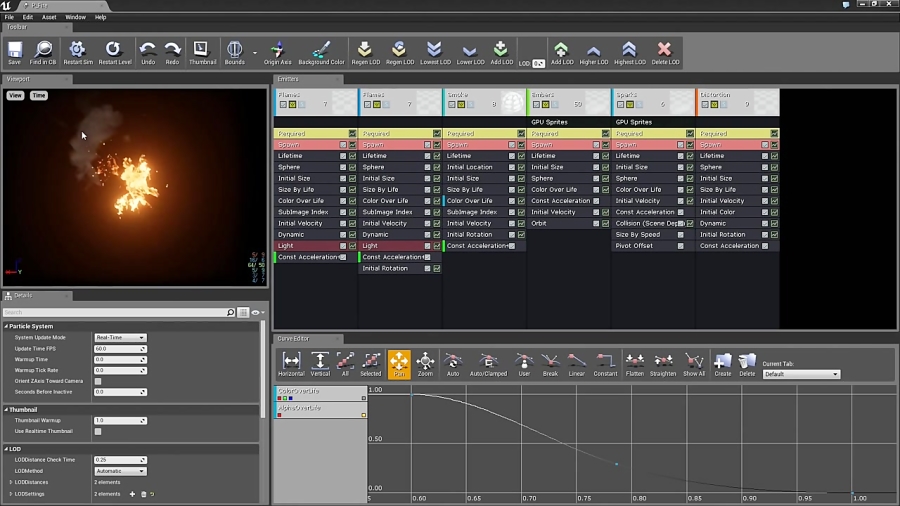Image resolution: width=900 pixels, height=506 pixels.
Task: Set curve tangent to Break
Action: coord(550,365)
